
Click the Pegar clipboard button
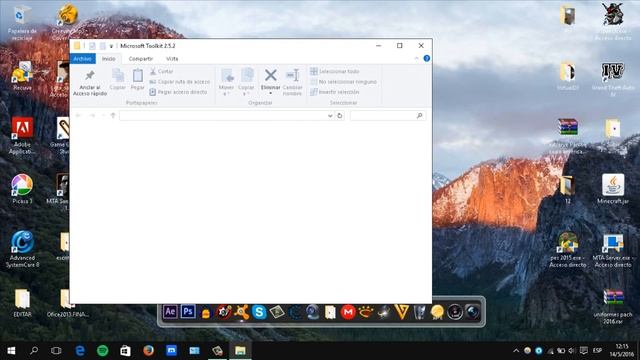point(138,80)
